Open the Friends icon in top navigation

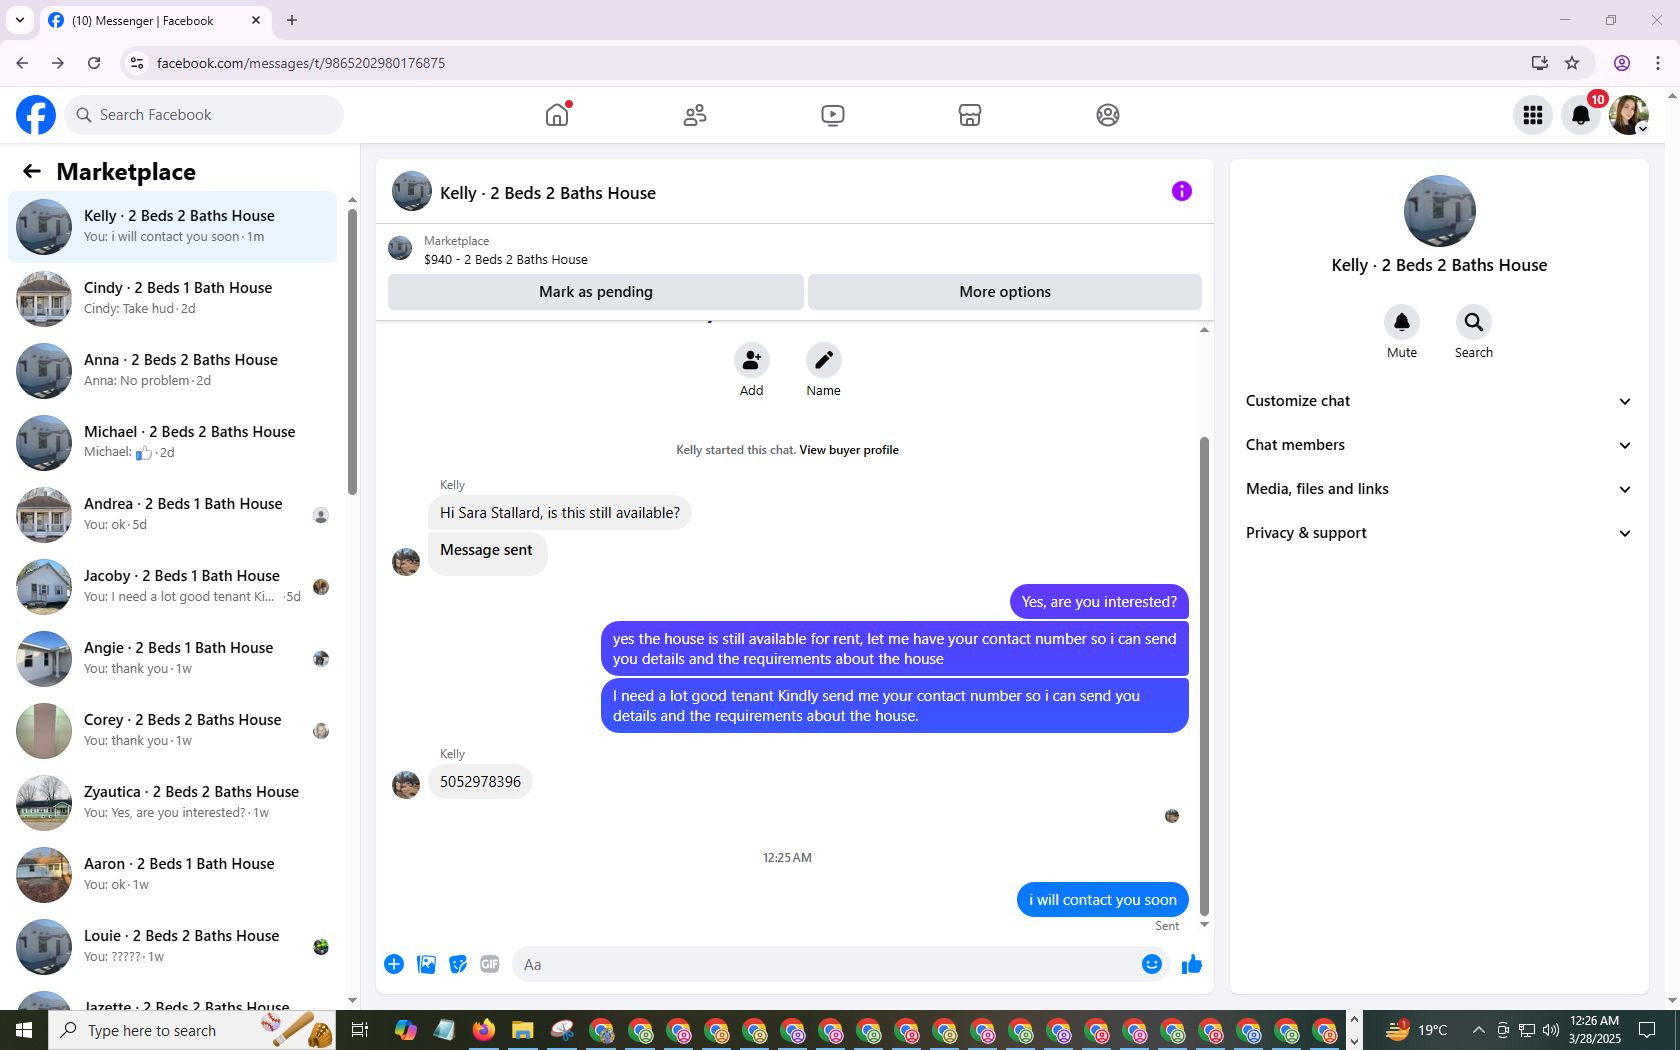coord(695,115)
